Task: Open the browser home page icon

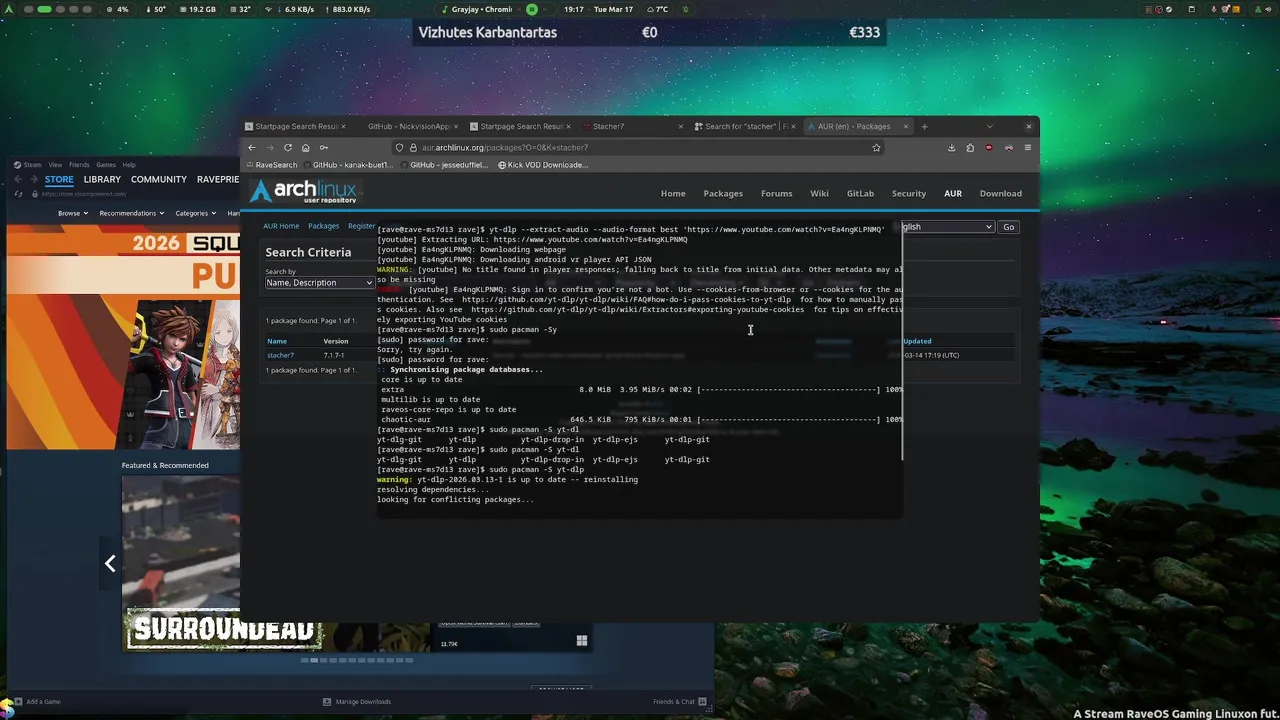Action: pyautogui.click(x=306, y=147)
